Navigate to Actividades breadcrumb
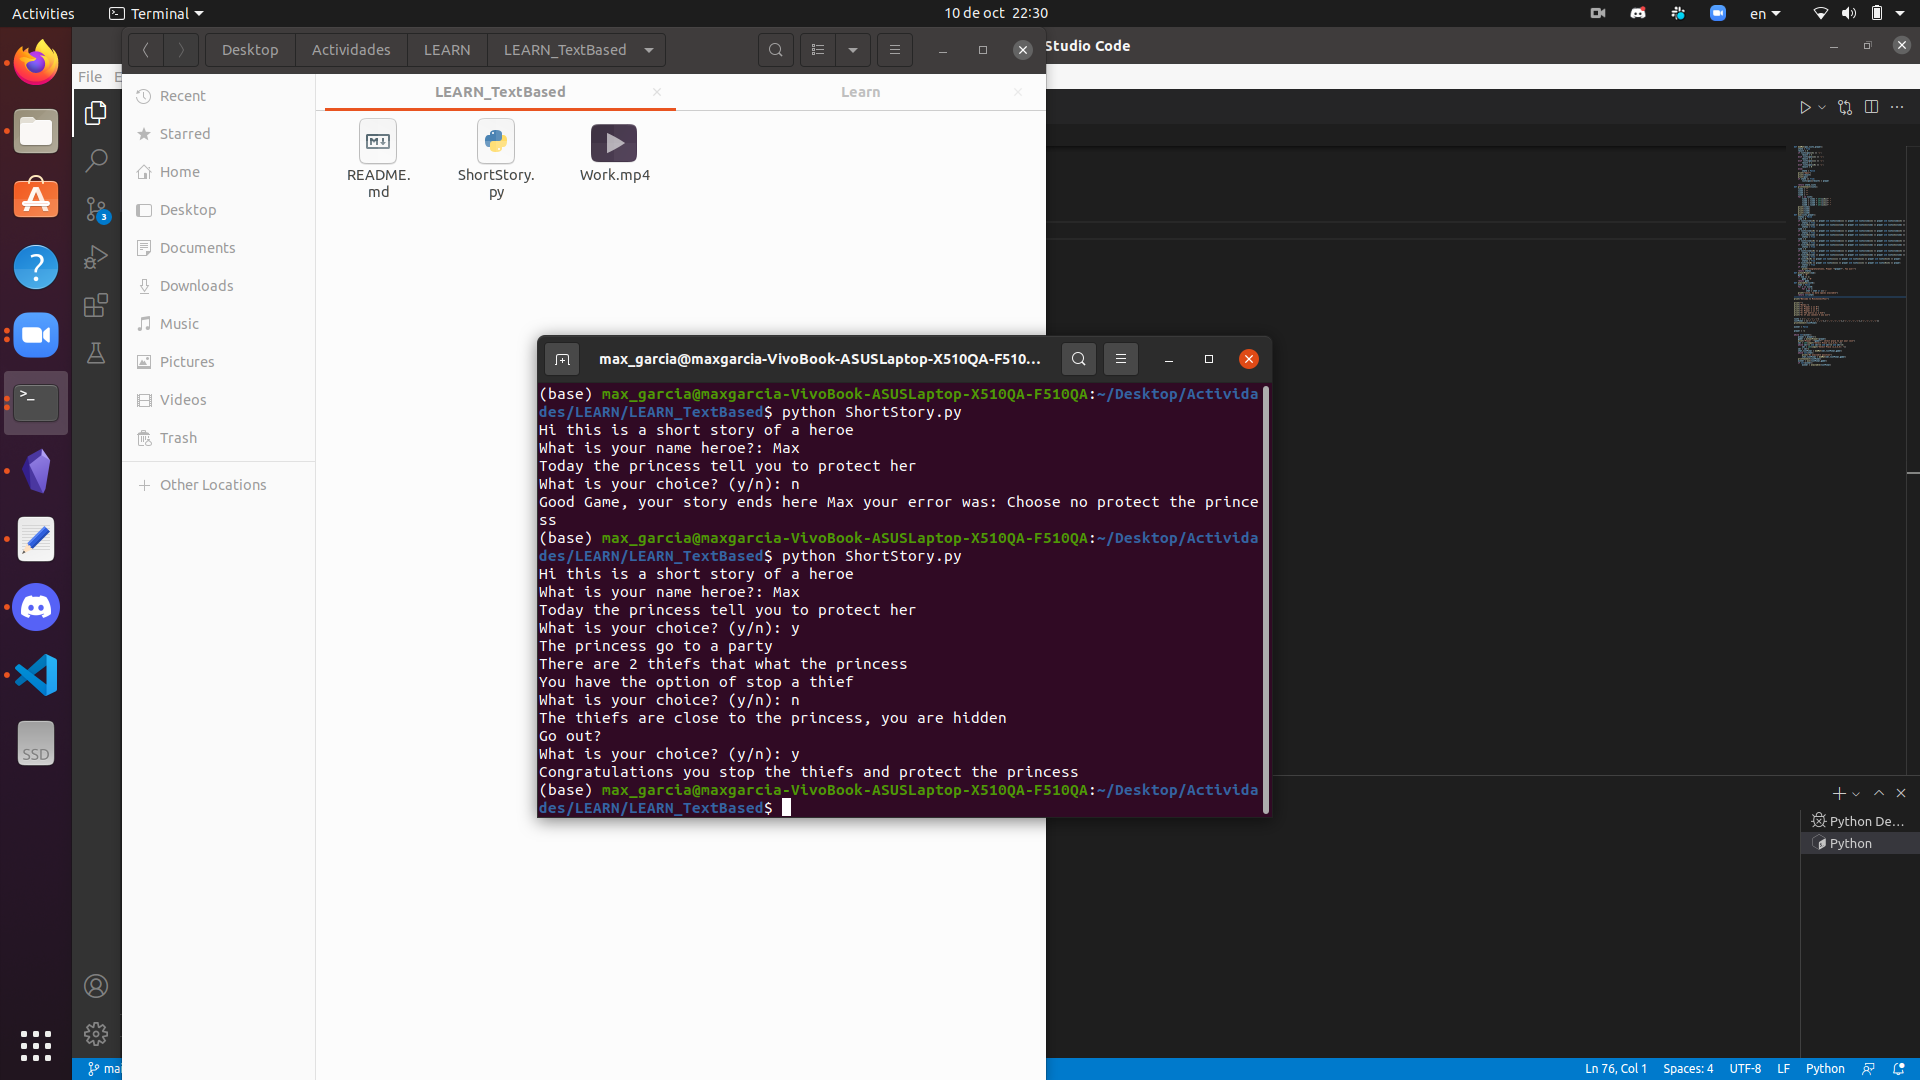Viewport: 1920px width, 1080px height. click(351, 50)
